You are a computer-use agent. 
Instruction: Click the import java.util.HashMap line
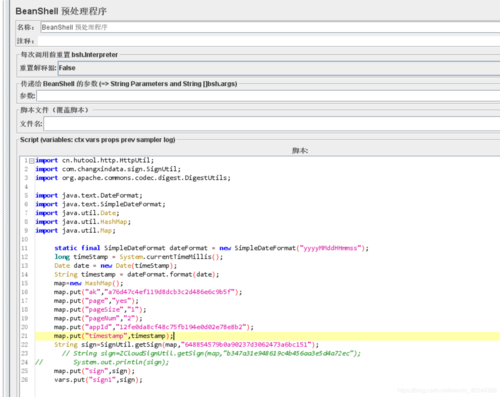pyautogui.click(x=83, y=222)
